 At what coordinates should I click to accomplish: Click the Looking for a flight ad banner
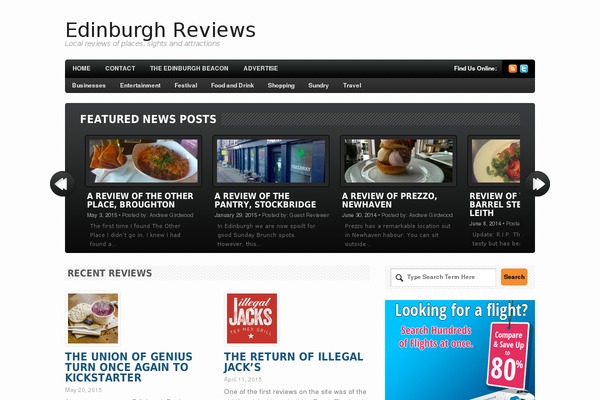pyautogui.click(x=460, y=350)
